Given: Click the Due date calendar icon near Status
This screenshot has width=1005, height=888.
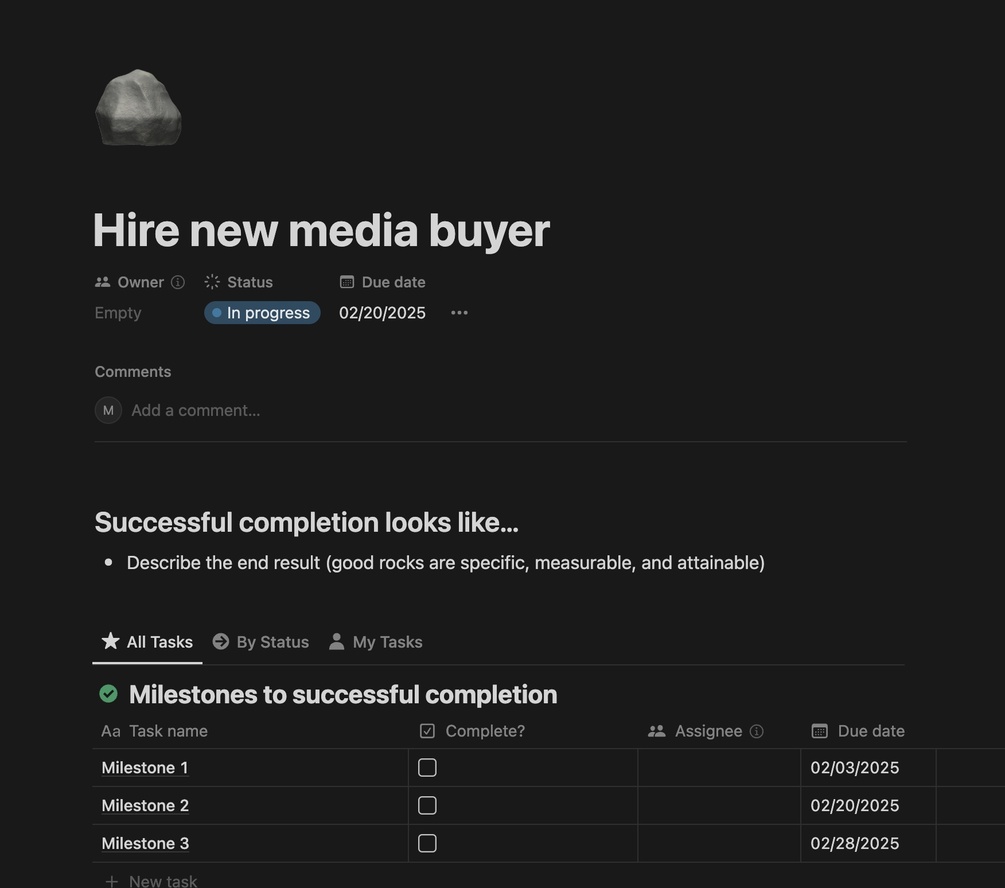Looking at the screenshot, I should pyautogui.click(x=347, y=282).
